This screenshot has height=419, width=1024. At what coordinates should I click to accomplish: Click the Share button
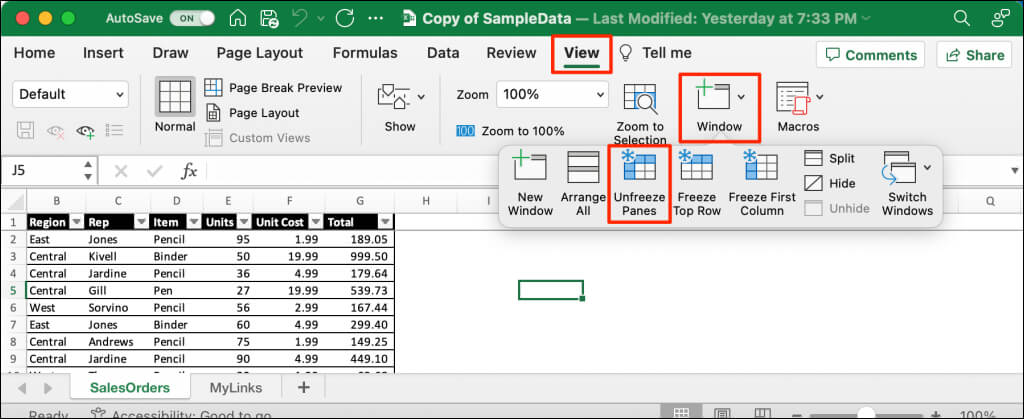pos(974,55)
